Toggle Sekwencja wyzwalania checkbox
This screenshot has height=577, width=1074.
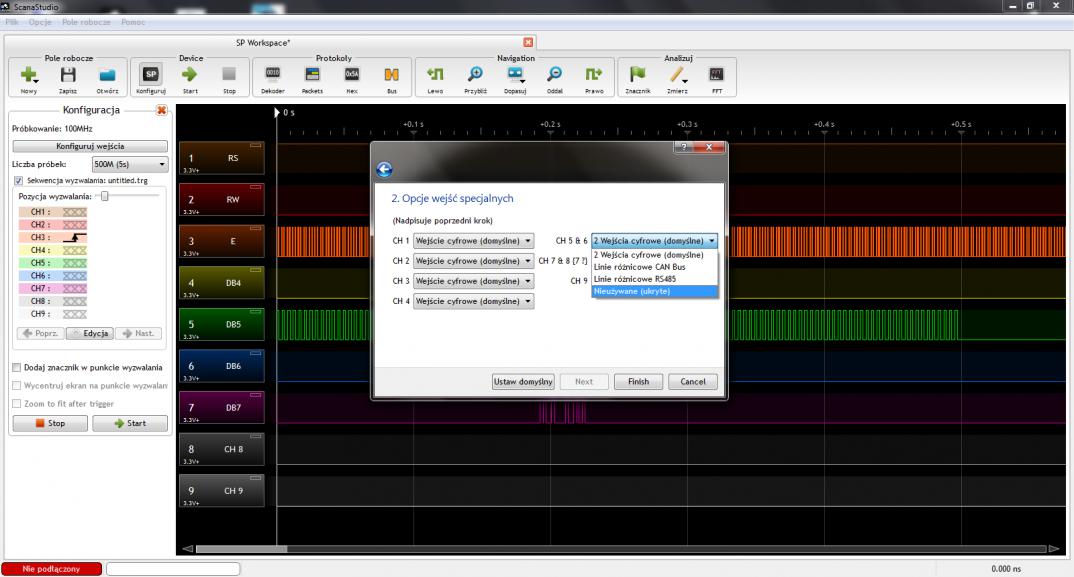[x=18, y=181]
